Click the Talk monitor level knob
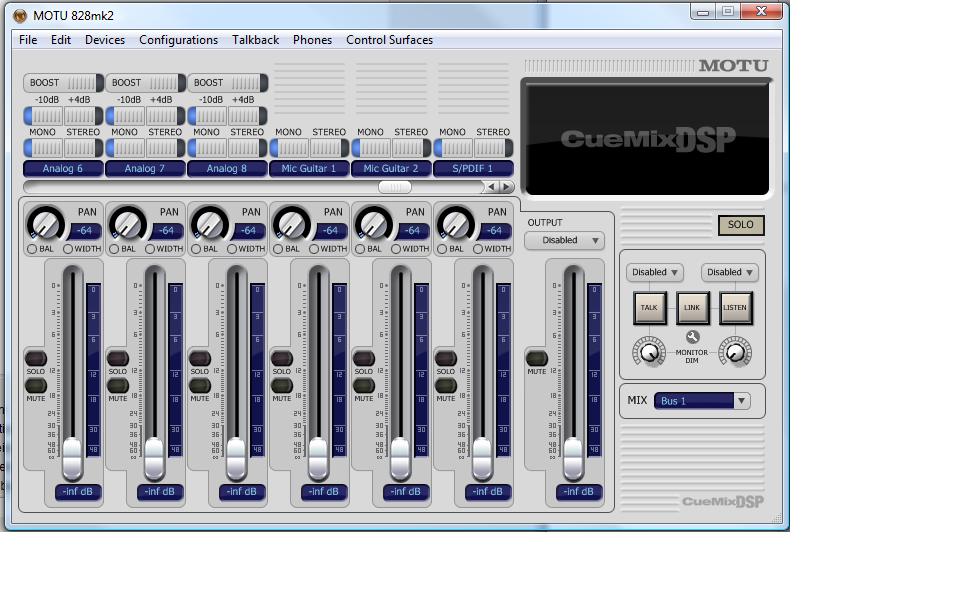960x600 pixels. 649,351
